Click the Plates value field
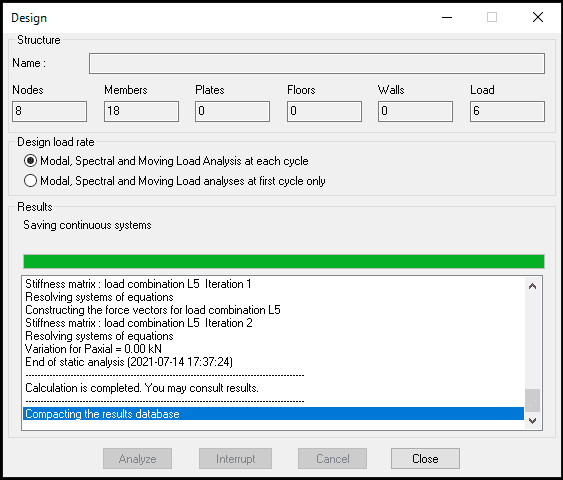Image resolution: width=563 pixels, height=480 pixels. [232, 111]
